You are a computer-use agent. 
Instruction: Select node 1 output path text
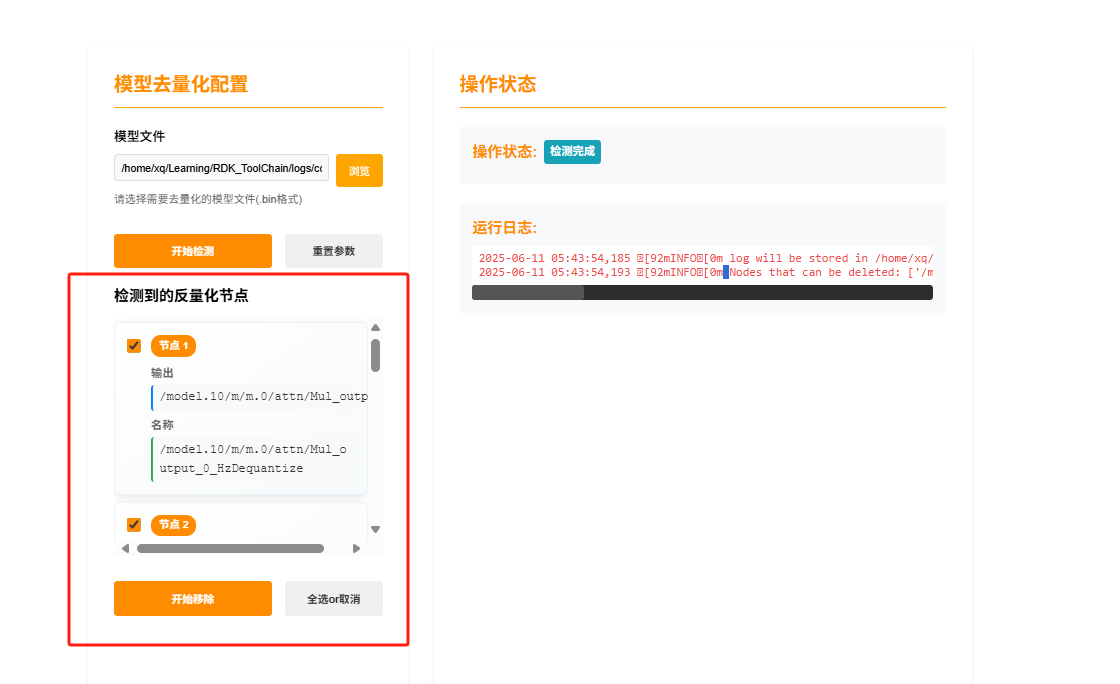click(264, 396)
